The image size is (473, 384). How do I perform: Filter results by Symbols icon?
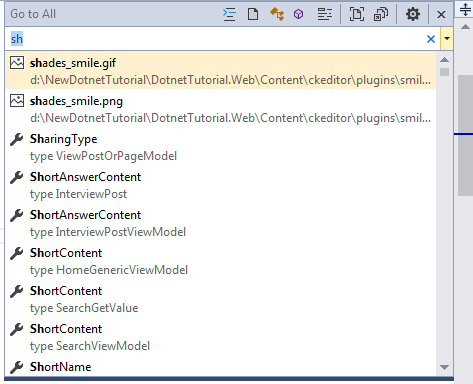324,14
